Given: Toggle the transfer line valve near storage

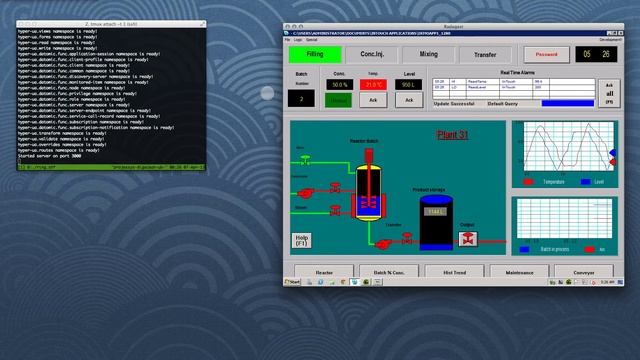Looking at the screenshot, I should click(x=407, y=238).
